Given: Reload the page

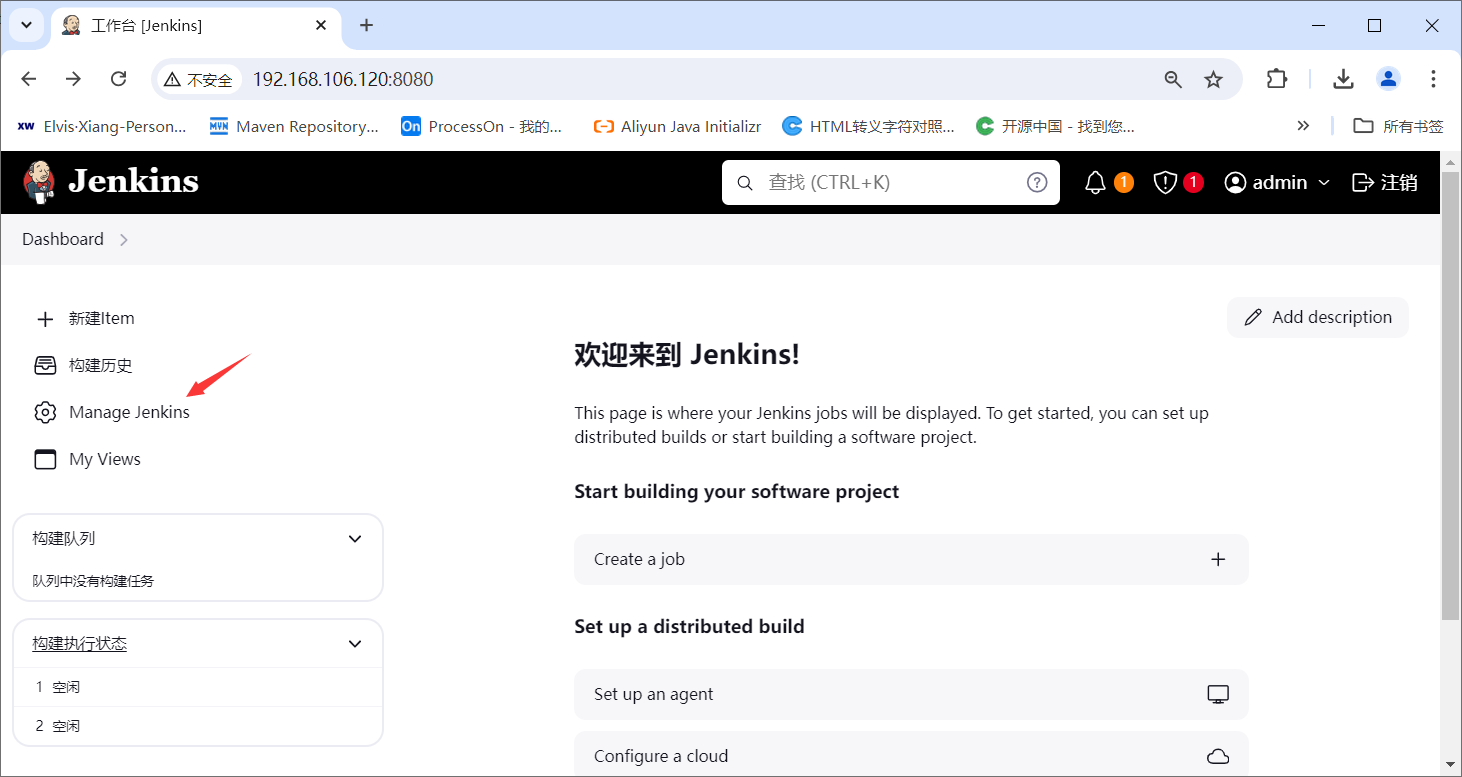Looking at the screenshot, I should point(118,79).
